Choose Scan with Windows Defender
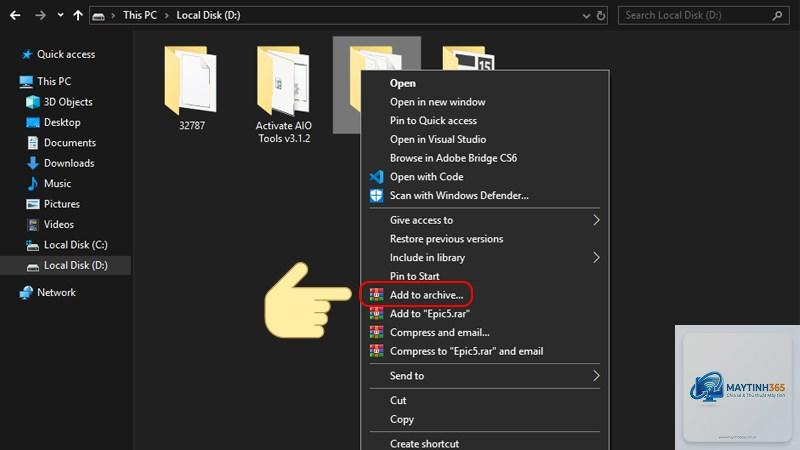Image resolution: width=800 pixels, height=450 pixels. pos(459,195)
